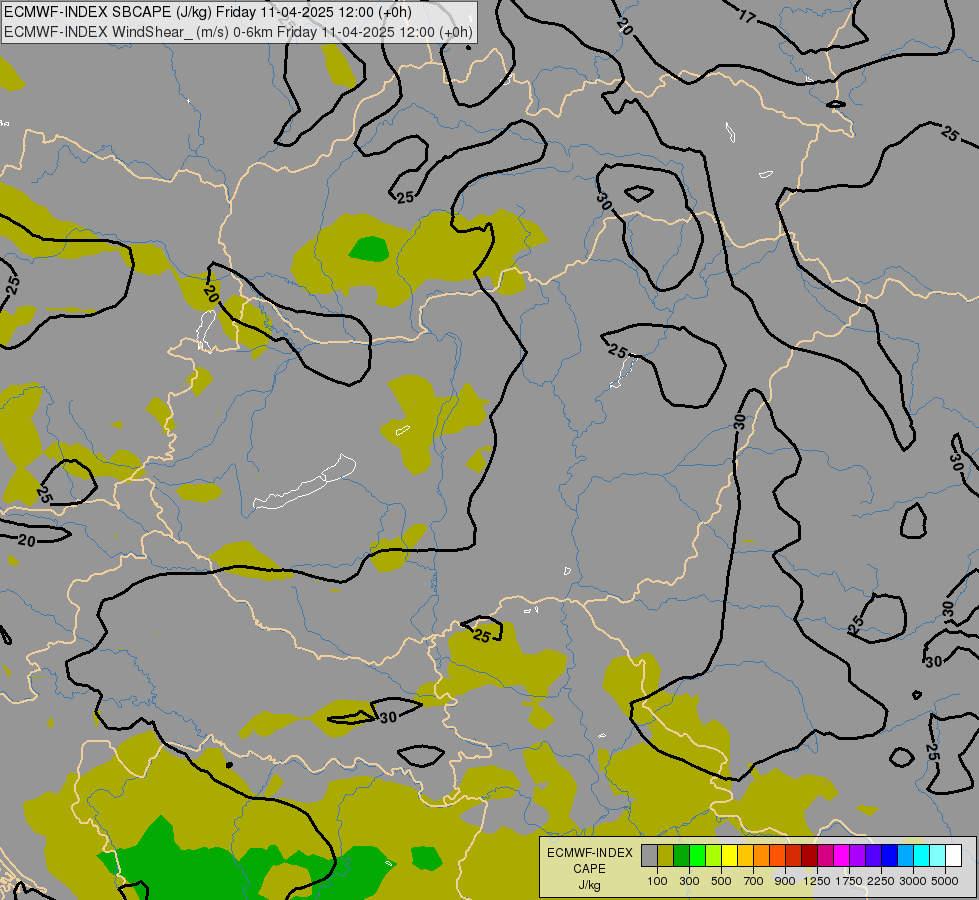Click the legend value 900

point(785,881)
